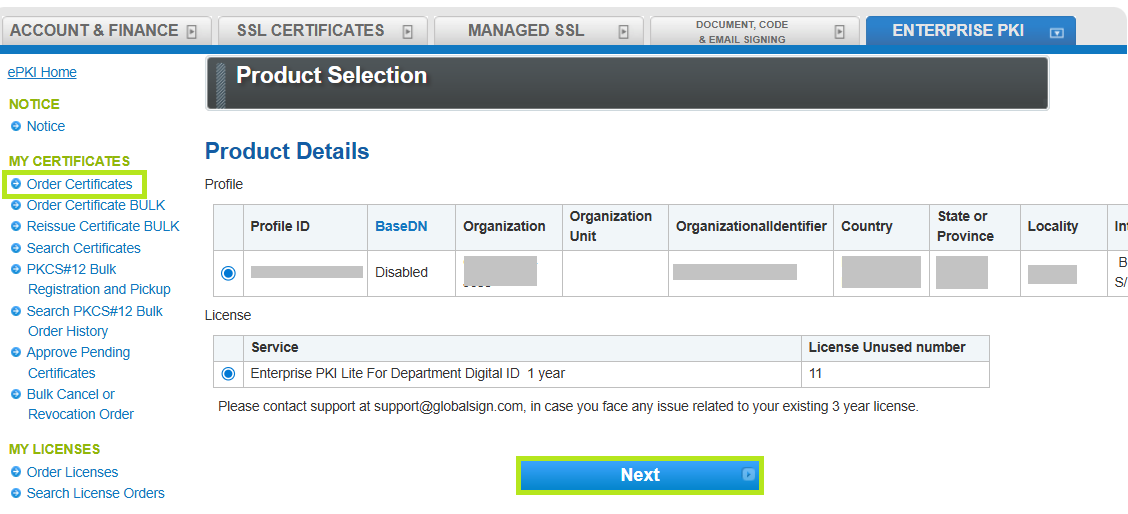Click bullet icon beside Reissue Certificate BULK
The height and width of the screenshot is (514, 1128).
pos(16,226)
